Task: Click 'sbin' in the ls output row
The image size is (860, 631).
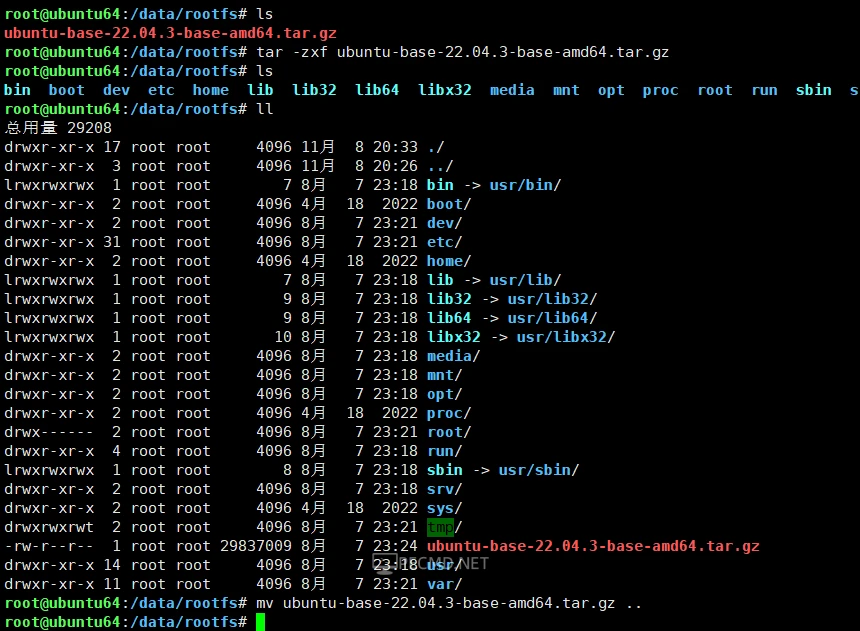Action: 813,90
